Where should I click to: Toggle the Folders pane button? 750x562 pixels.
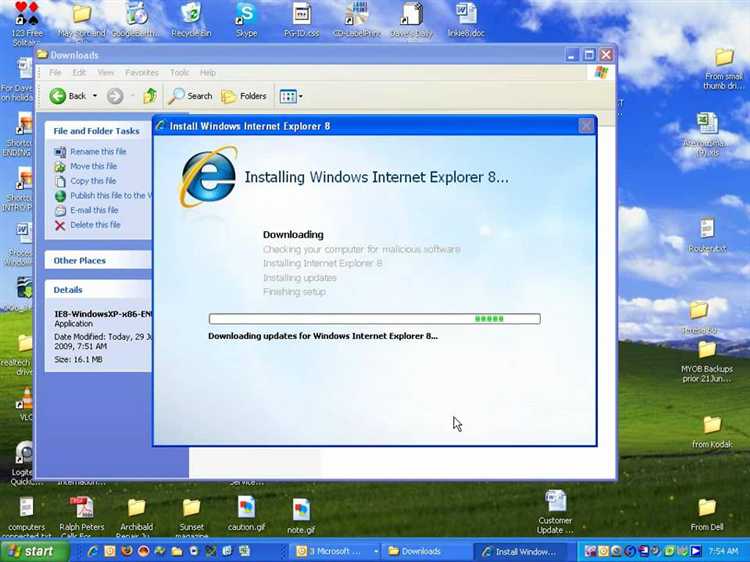(244, 96)
